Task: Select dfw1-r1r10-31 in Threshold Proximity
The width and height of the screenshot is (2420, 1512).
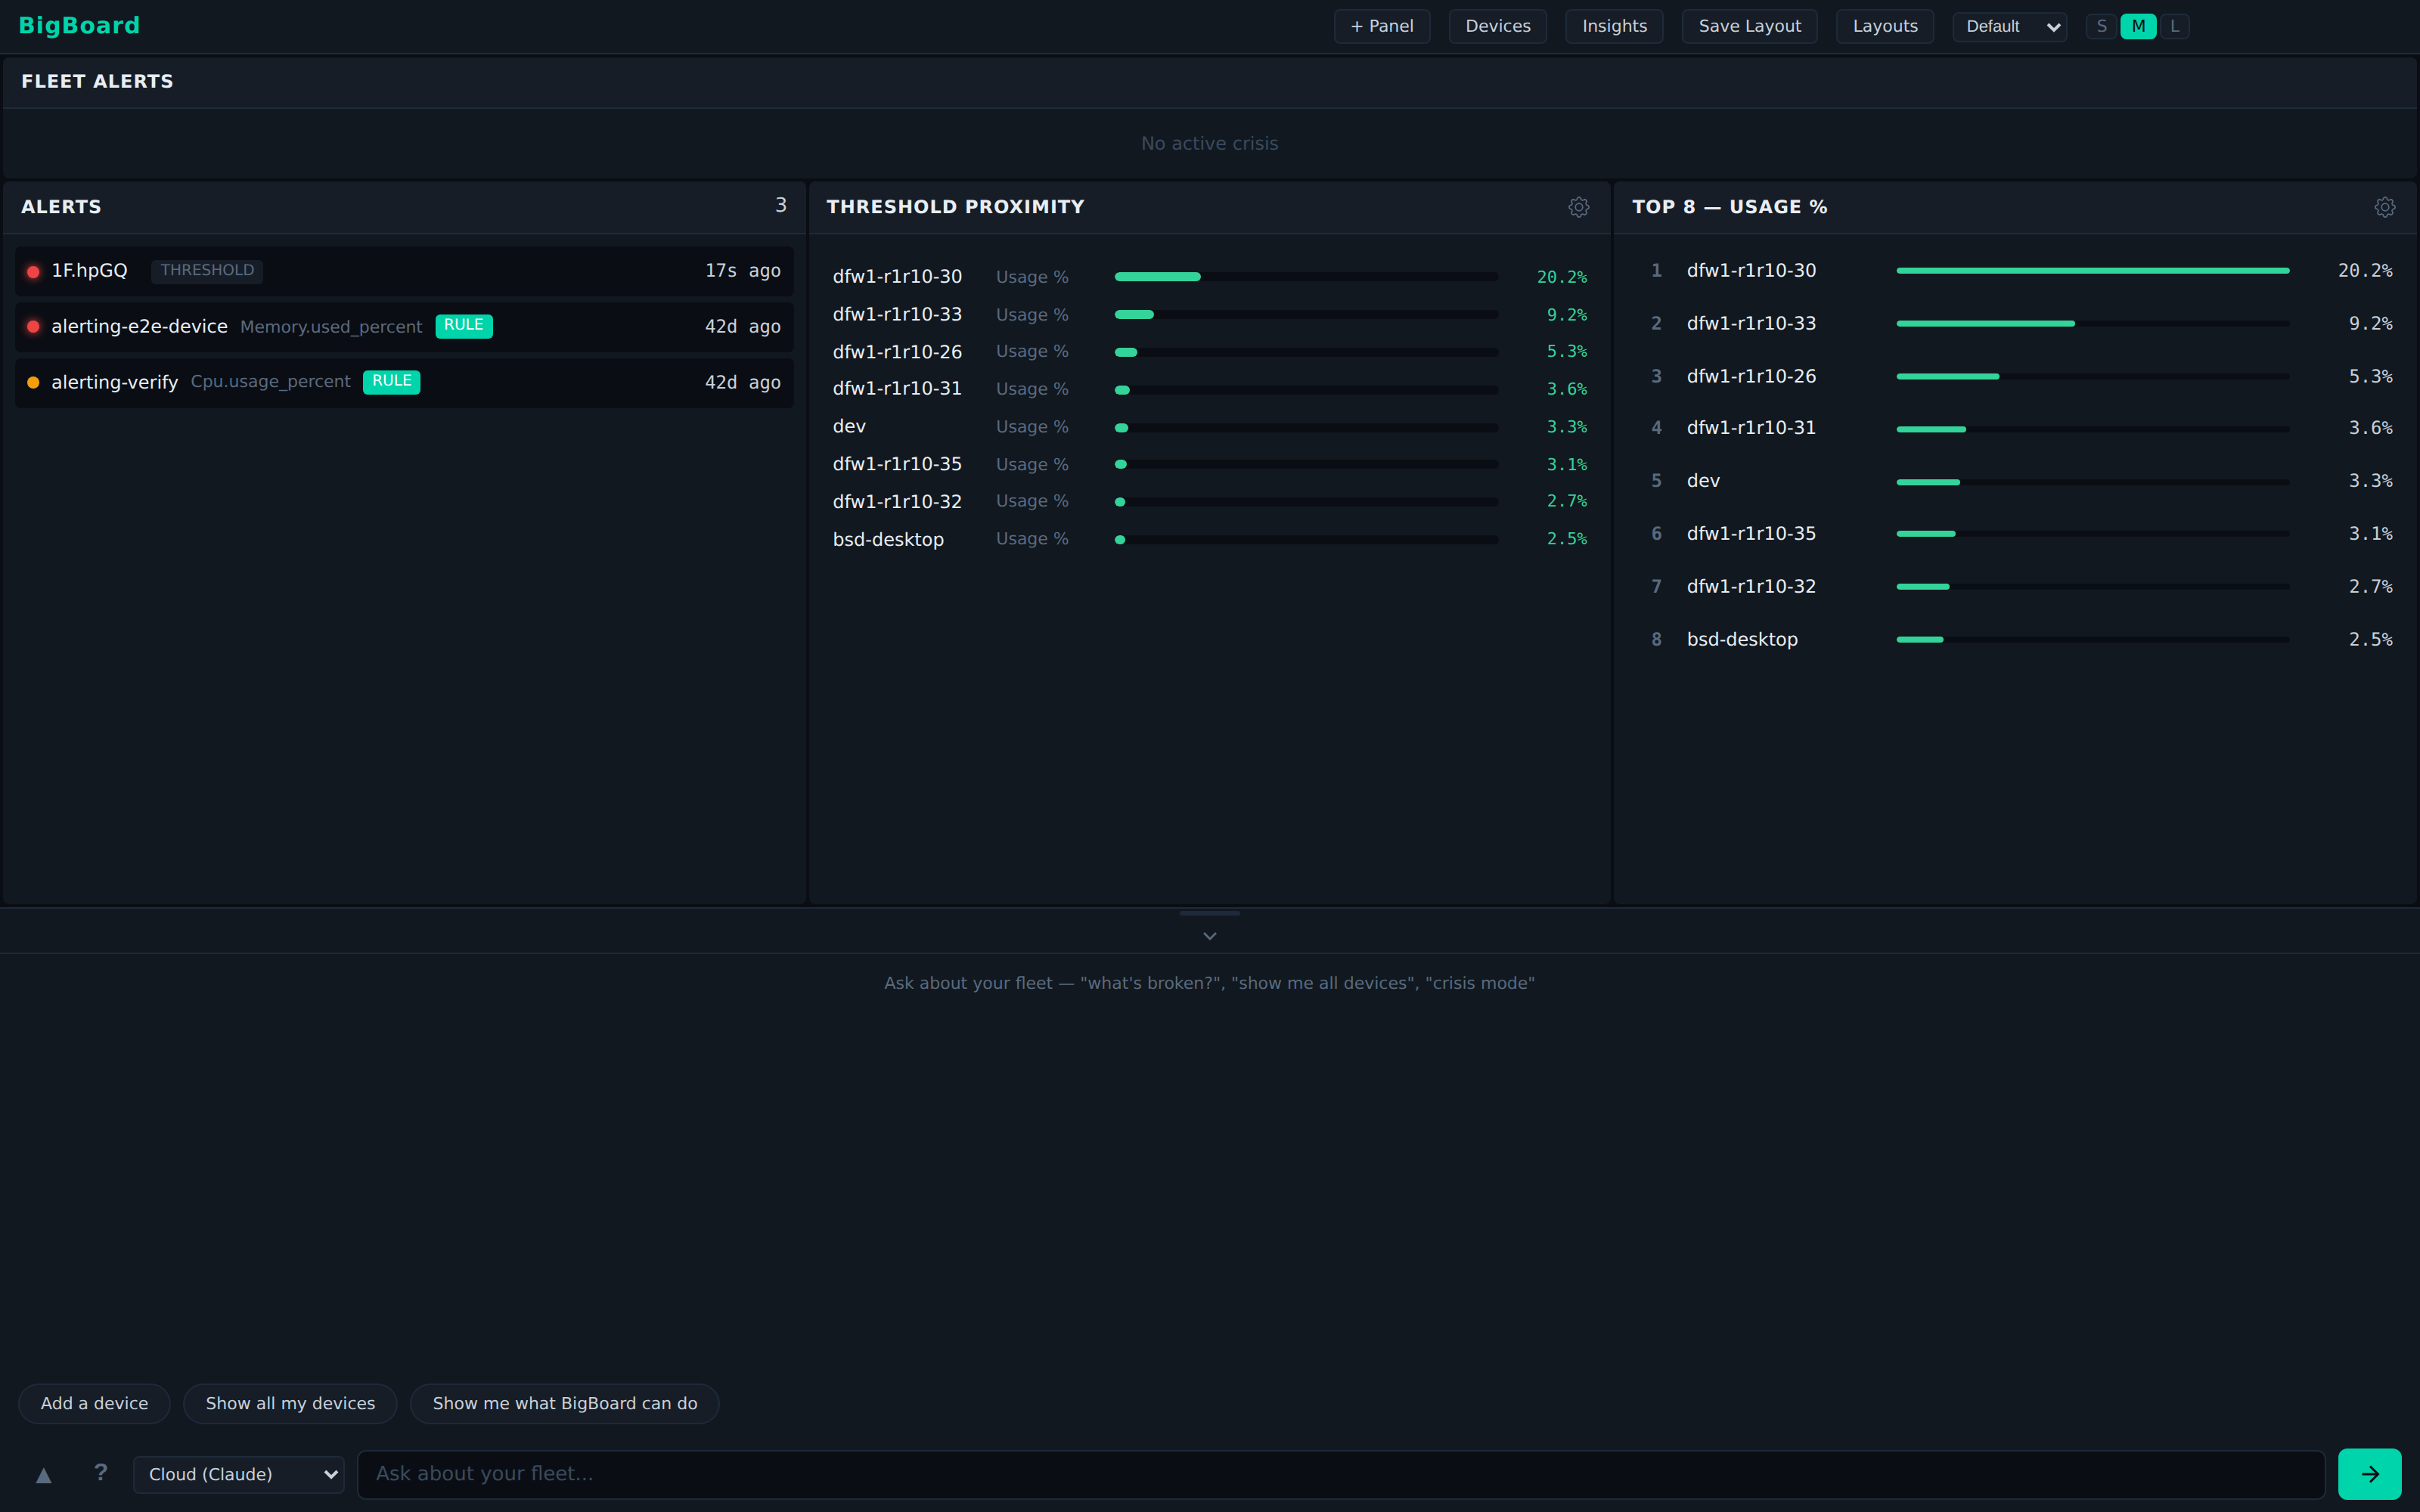Action: 897,389
